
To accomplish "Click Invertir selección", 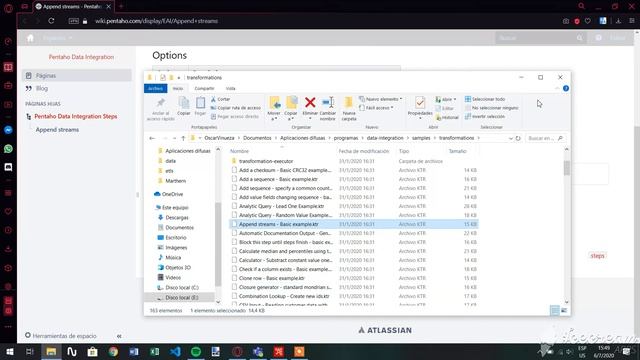I will [x=485, y=116].
